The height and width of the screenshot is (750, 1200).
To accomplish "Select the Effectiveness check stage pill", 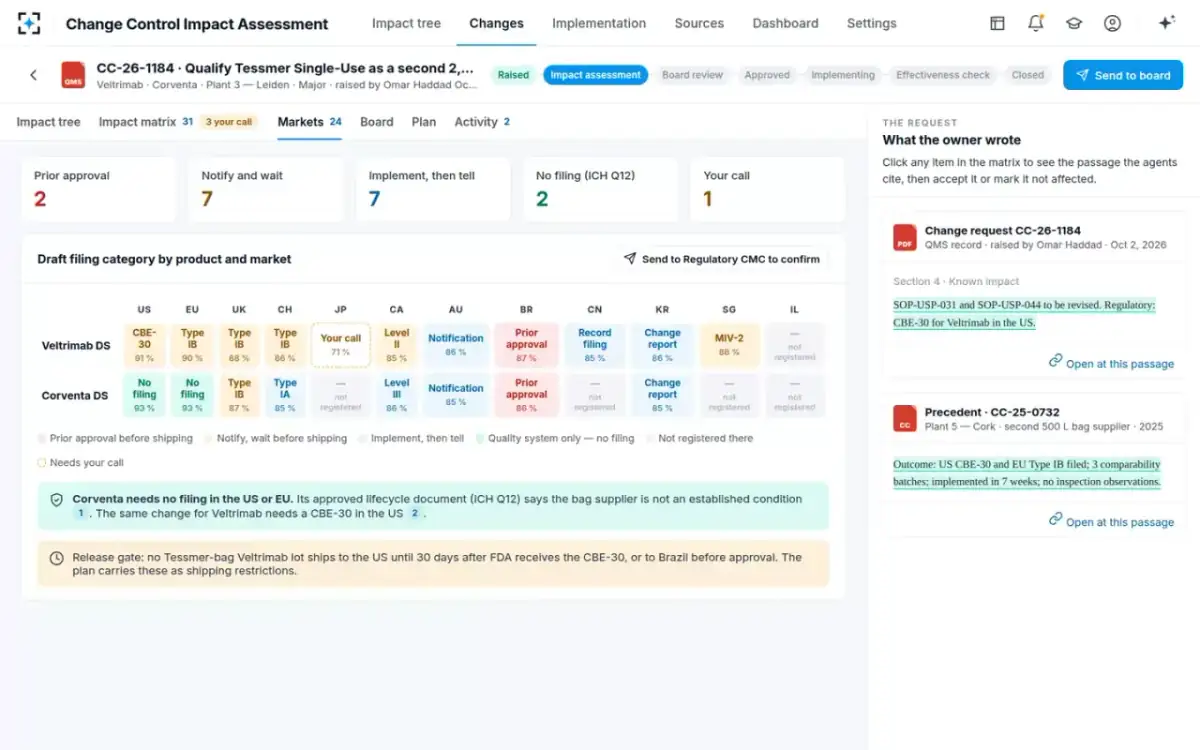I will [x=943, y=75].
